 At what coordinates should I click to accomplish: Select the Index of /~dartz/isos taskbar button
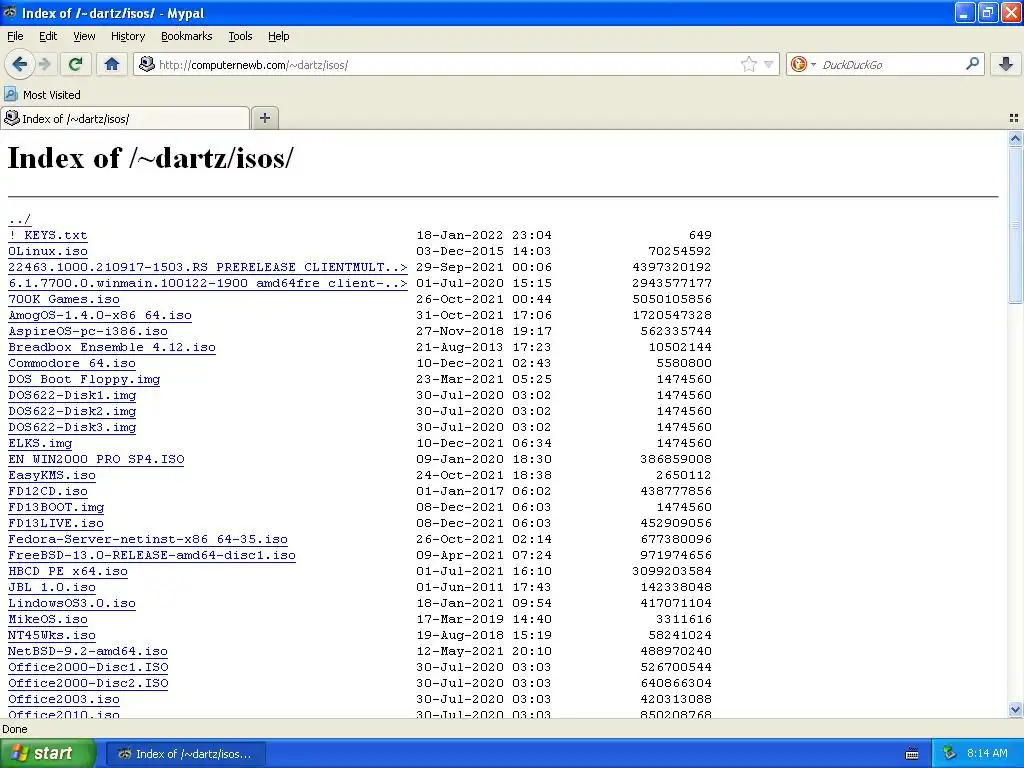tap(185, 754)
